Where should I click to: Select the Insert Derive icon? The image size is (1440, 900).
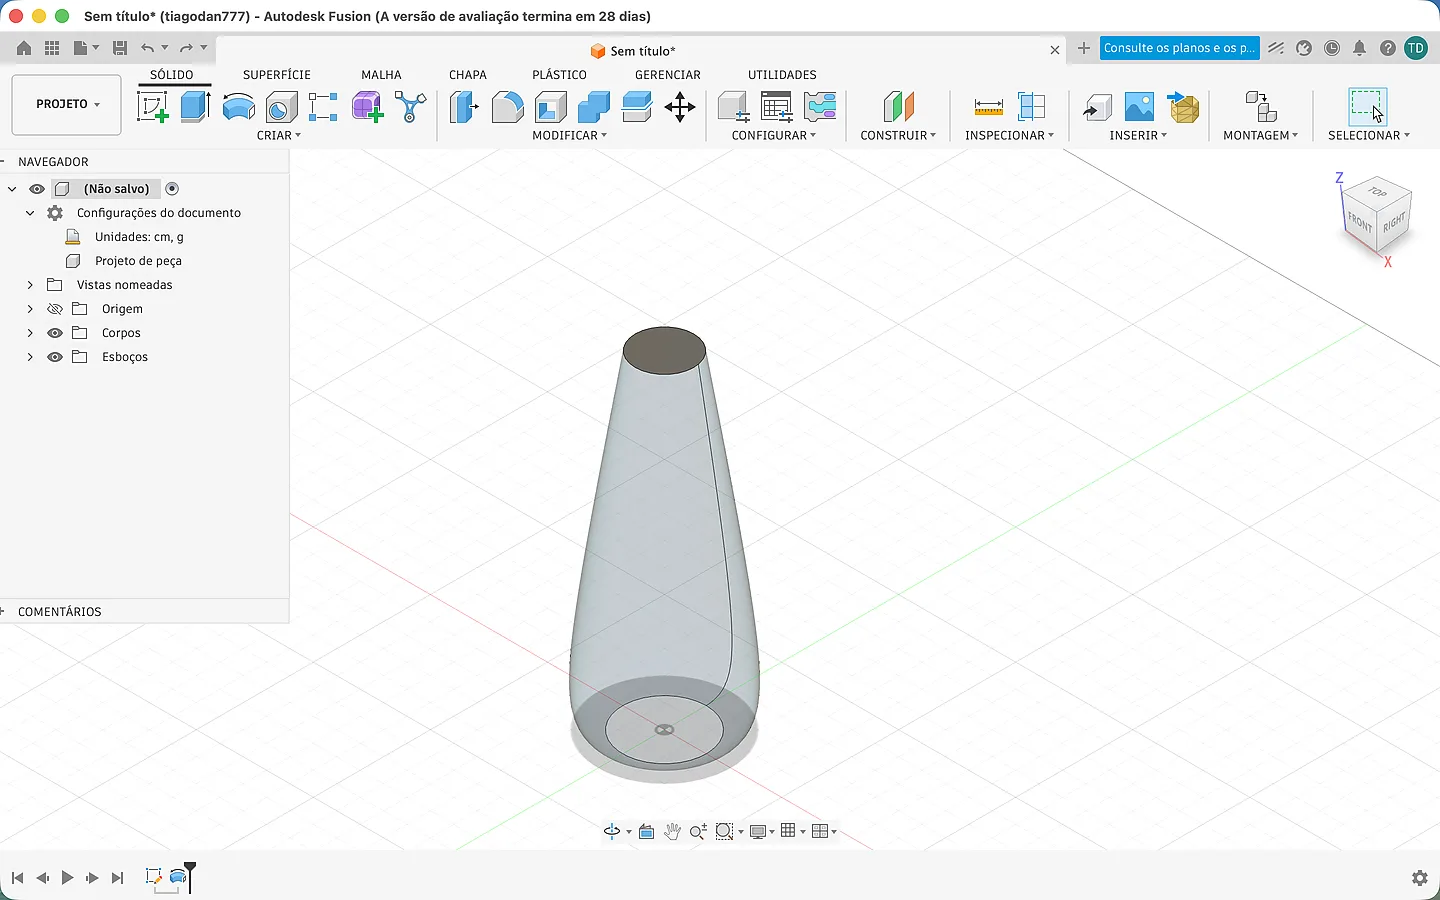pyautogui.click(x=1097, y=106)
